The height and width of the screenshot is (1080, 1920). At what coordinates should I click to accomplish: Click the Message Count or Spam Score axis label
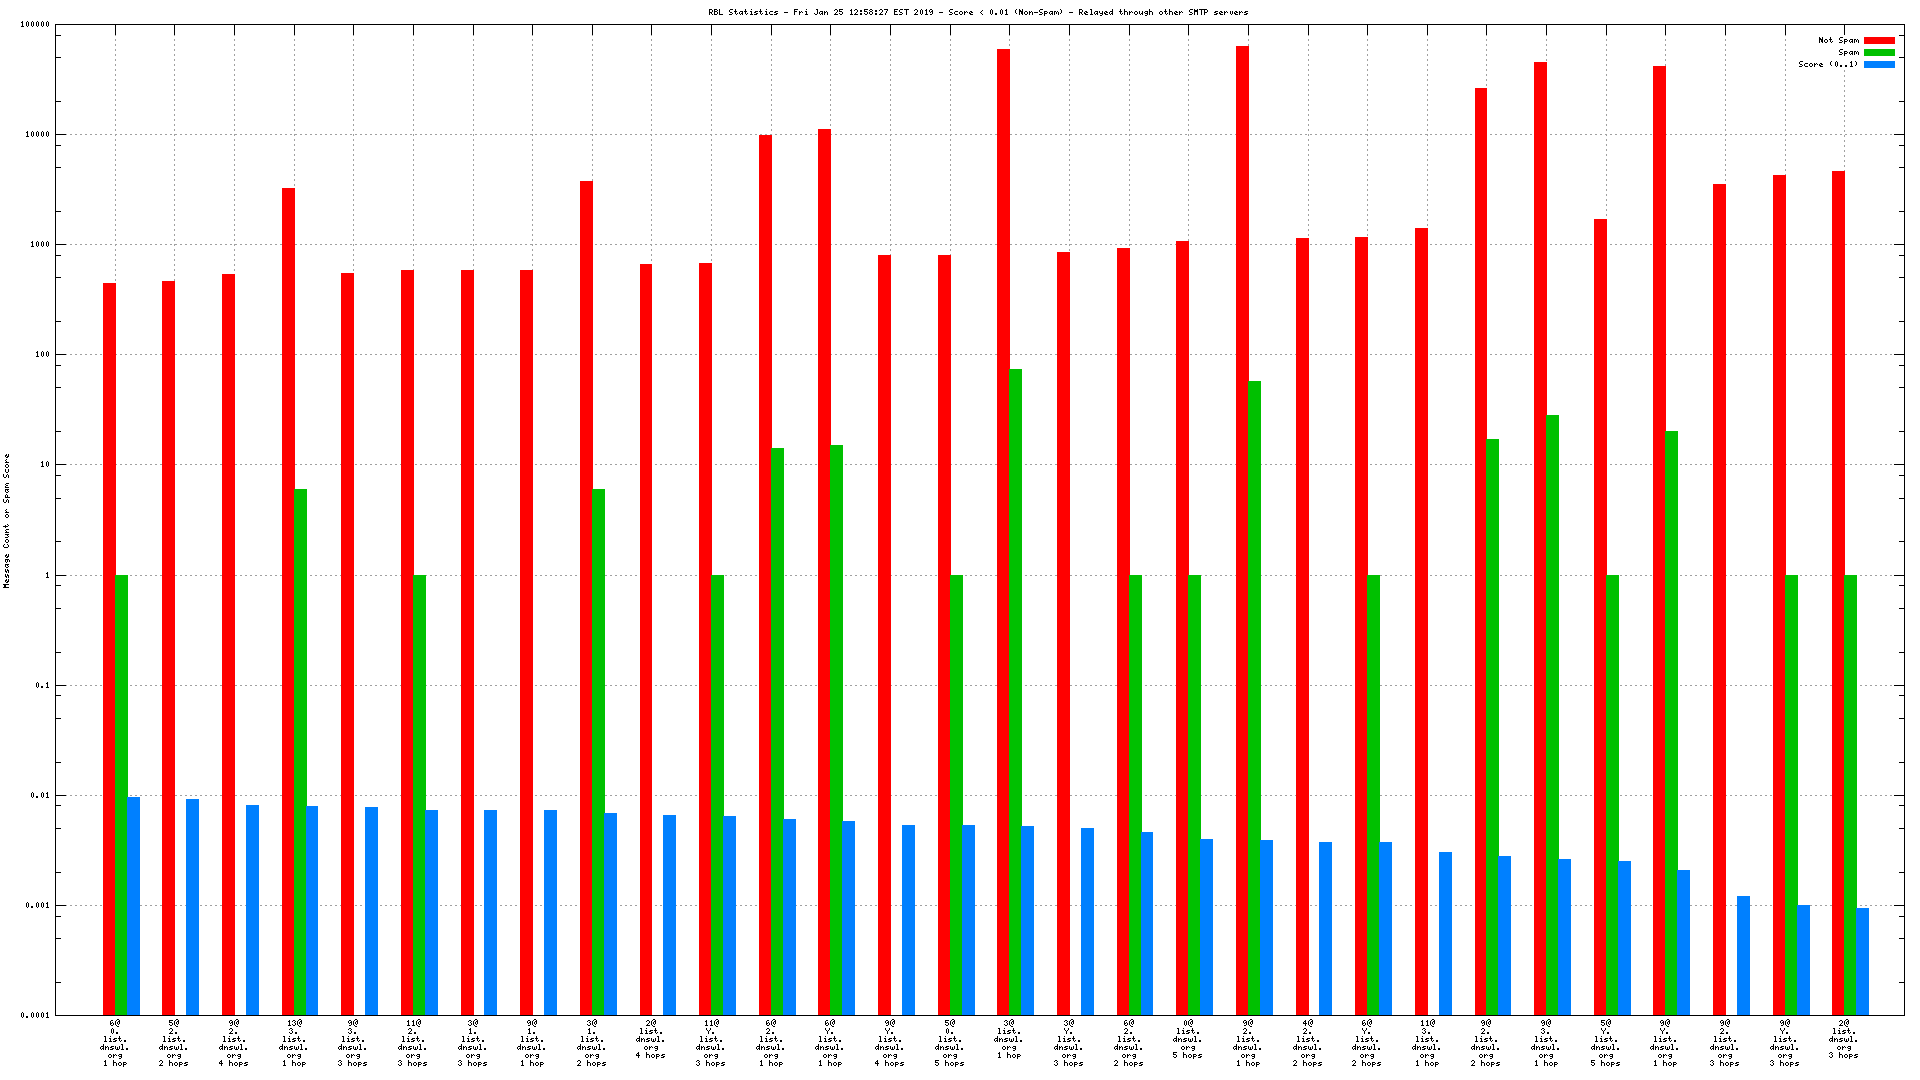point(7,521)
